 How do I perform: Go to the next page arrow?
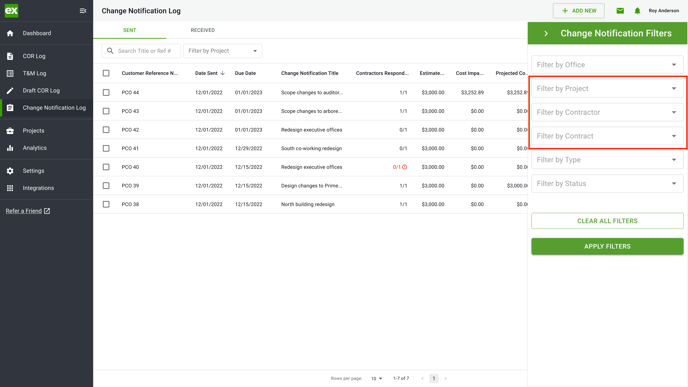[x=445, y=378]
